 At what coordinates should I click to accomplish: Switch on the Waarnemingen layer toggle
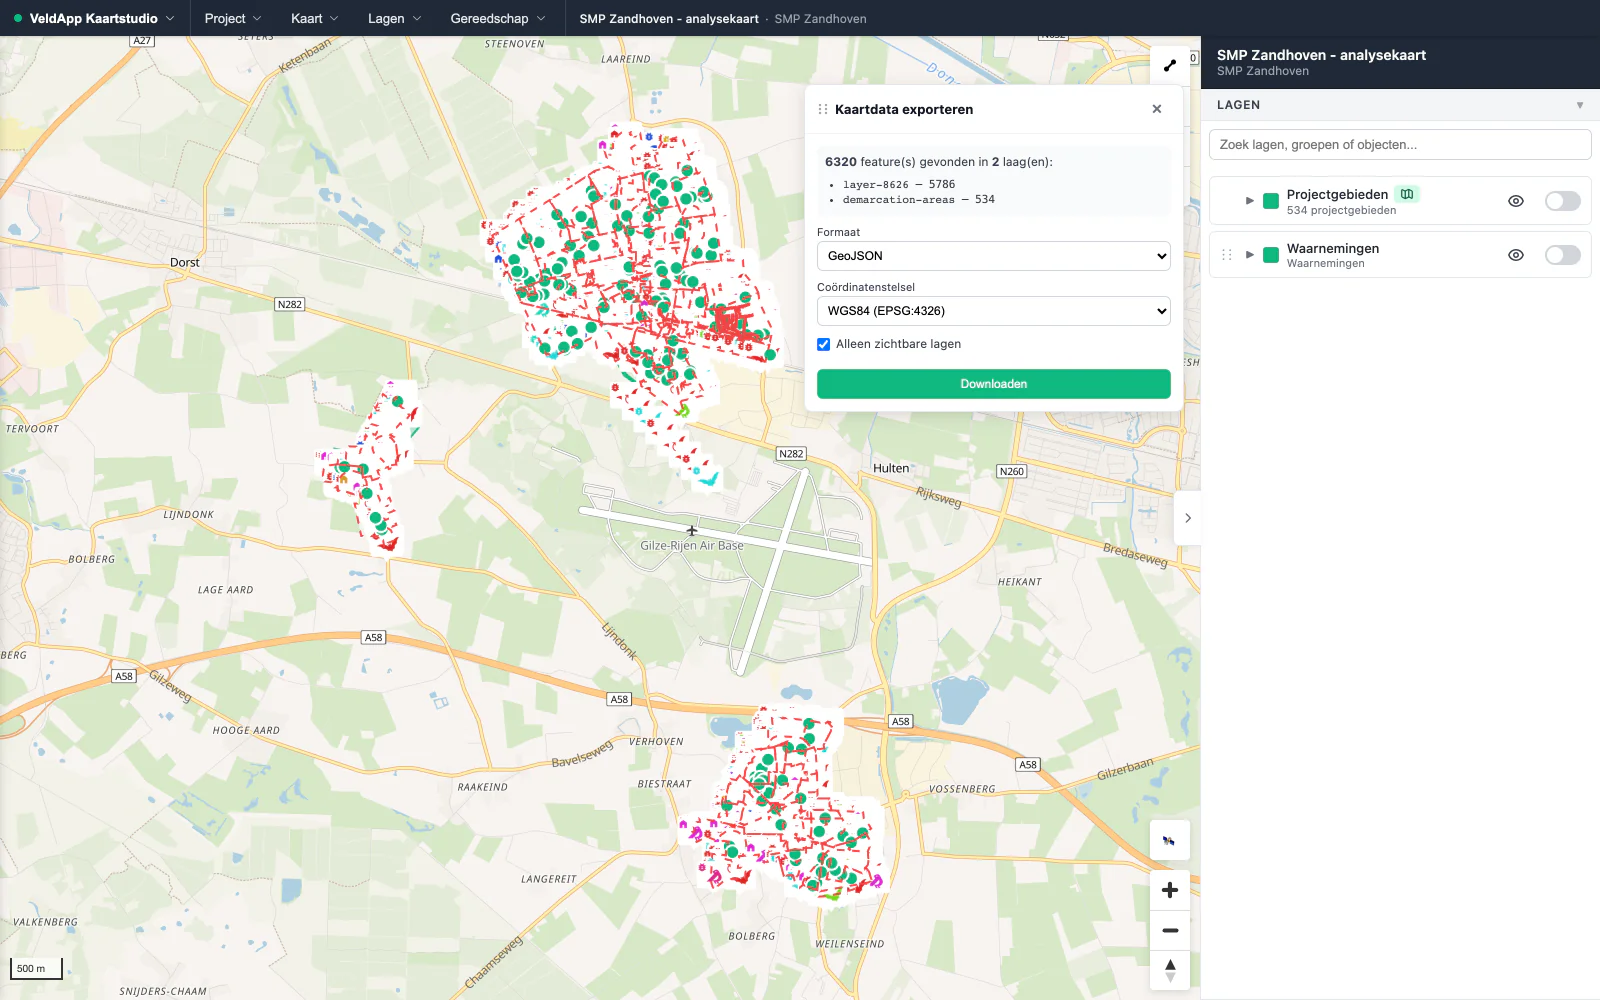[x=1562, y=255]
